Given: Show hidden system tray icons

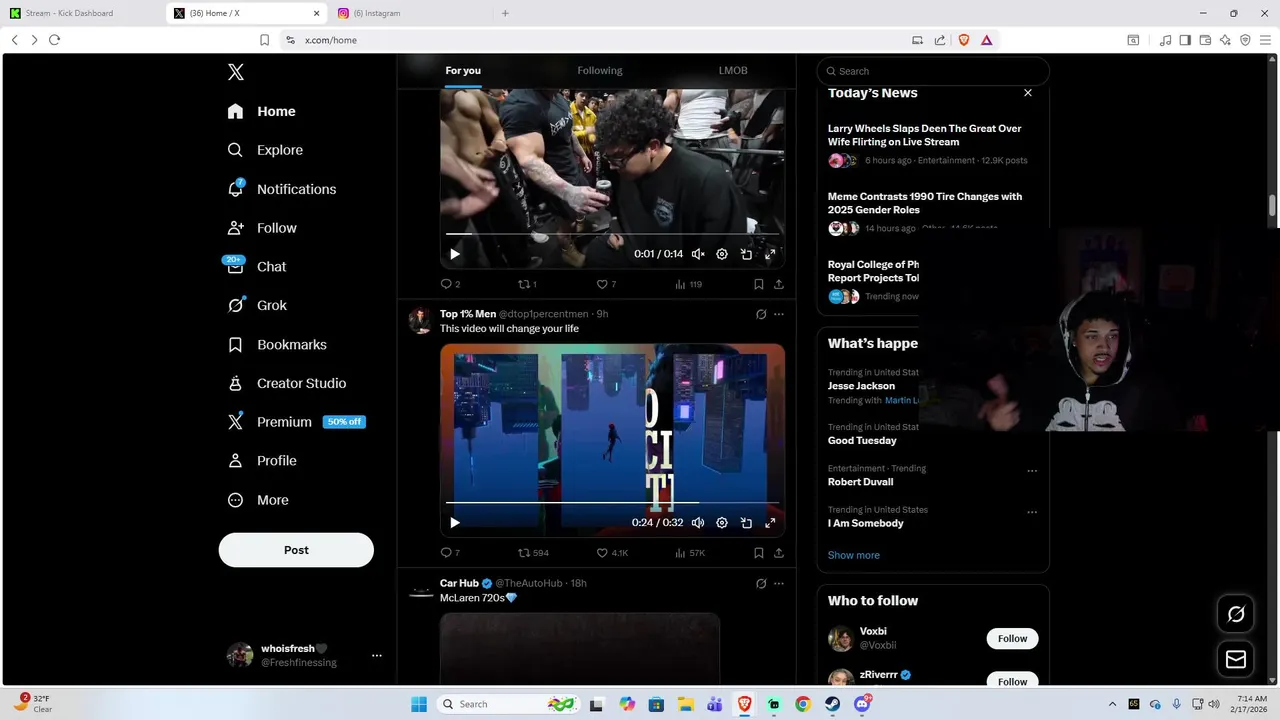Looking at the screenshot, I should 1112,704.
